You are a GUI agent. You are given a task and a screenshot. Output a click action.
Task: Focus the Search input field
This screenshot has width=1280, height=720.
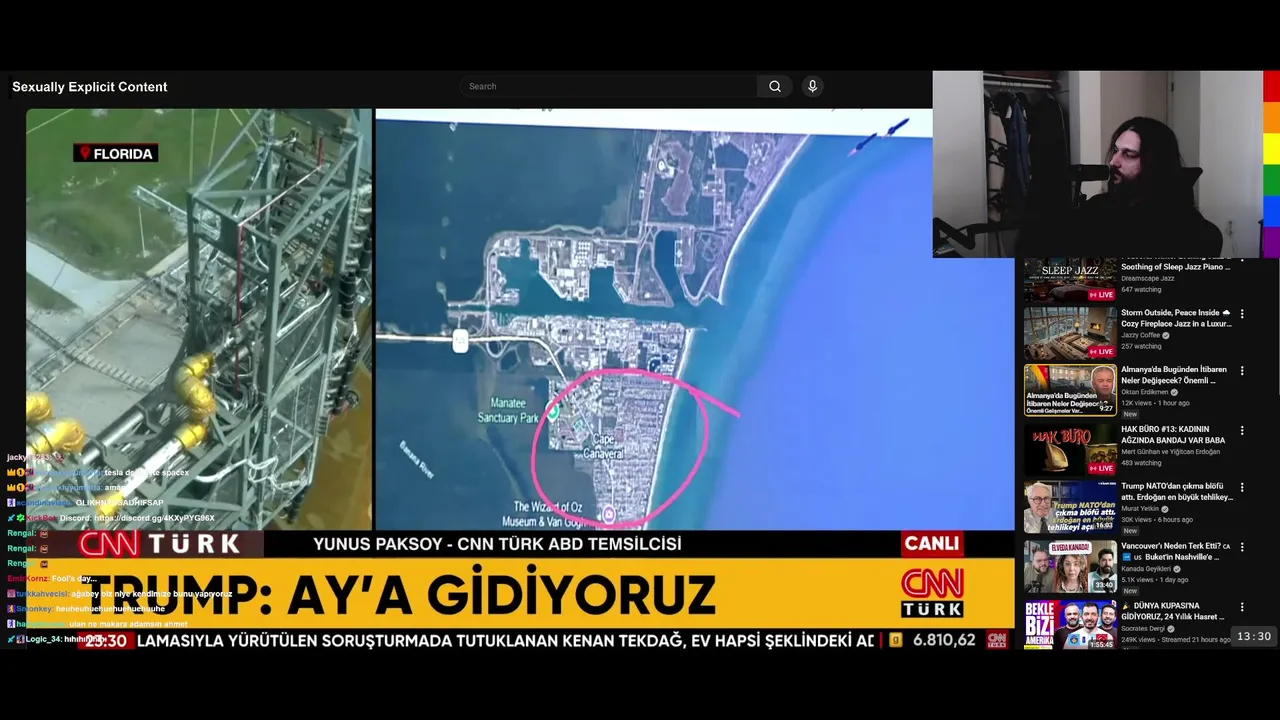(x=610, y=86)
